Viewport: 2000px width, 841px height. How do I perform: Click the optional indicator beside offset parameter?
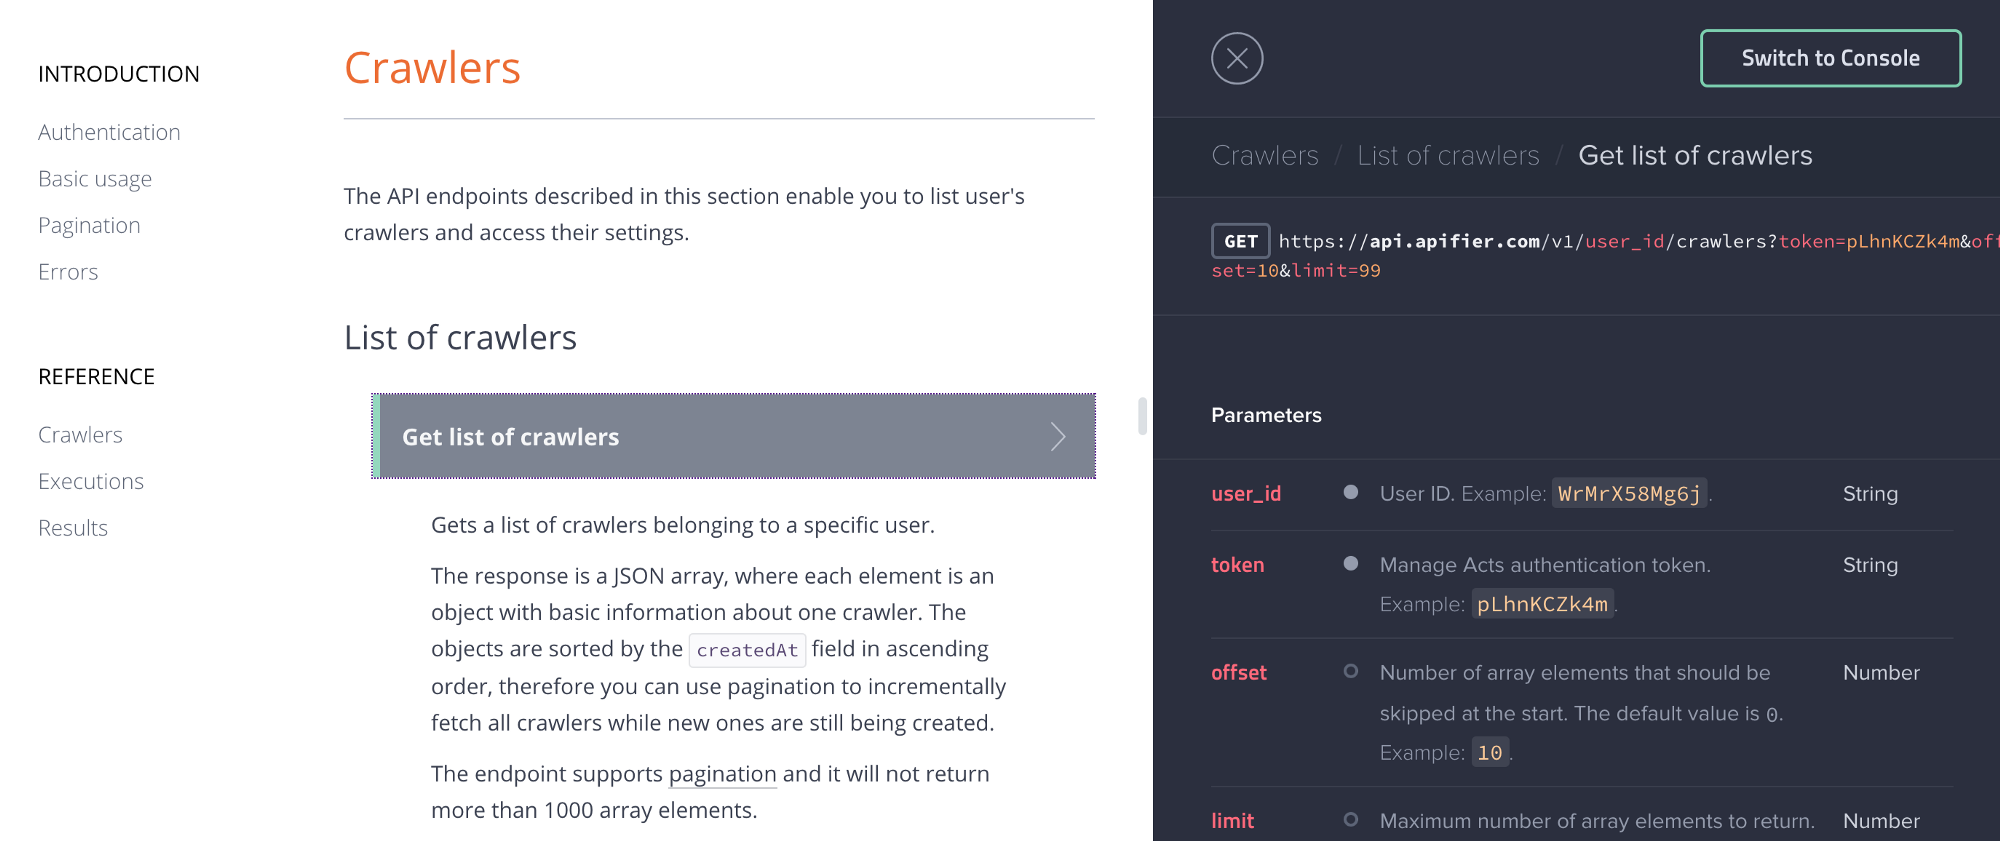[x=1351, y=671]
